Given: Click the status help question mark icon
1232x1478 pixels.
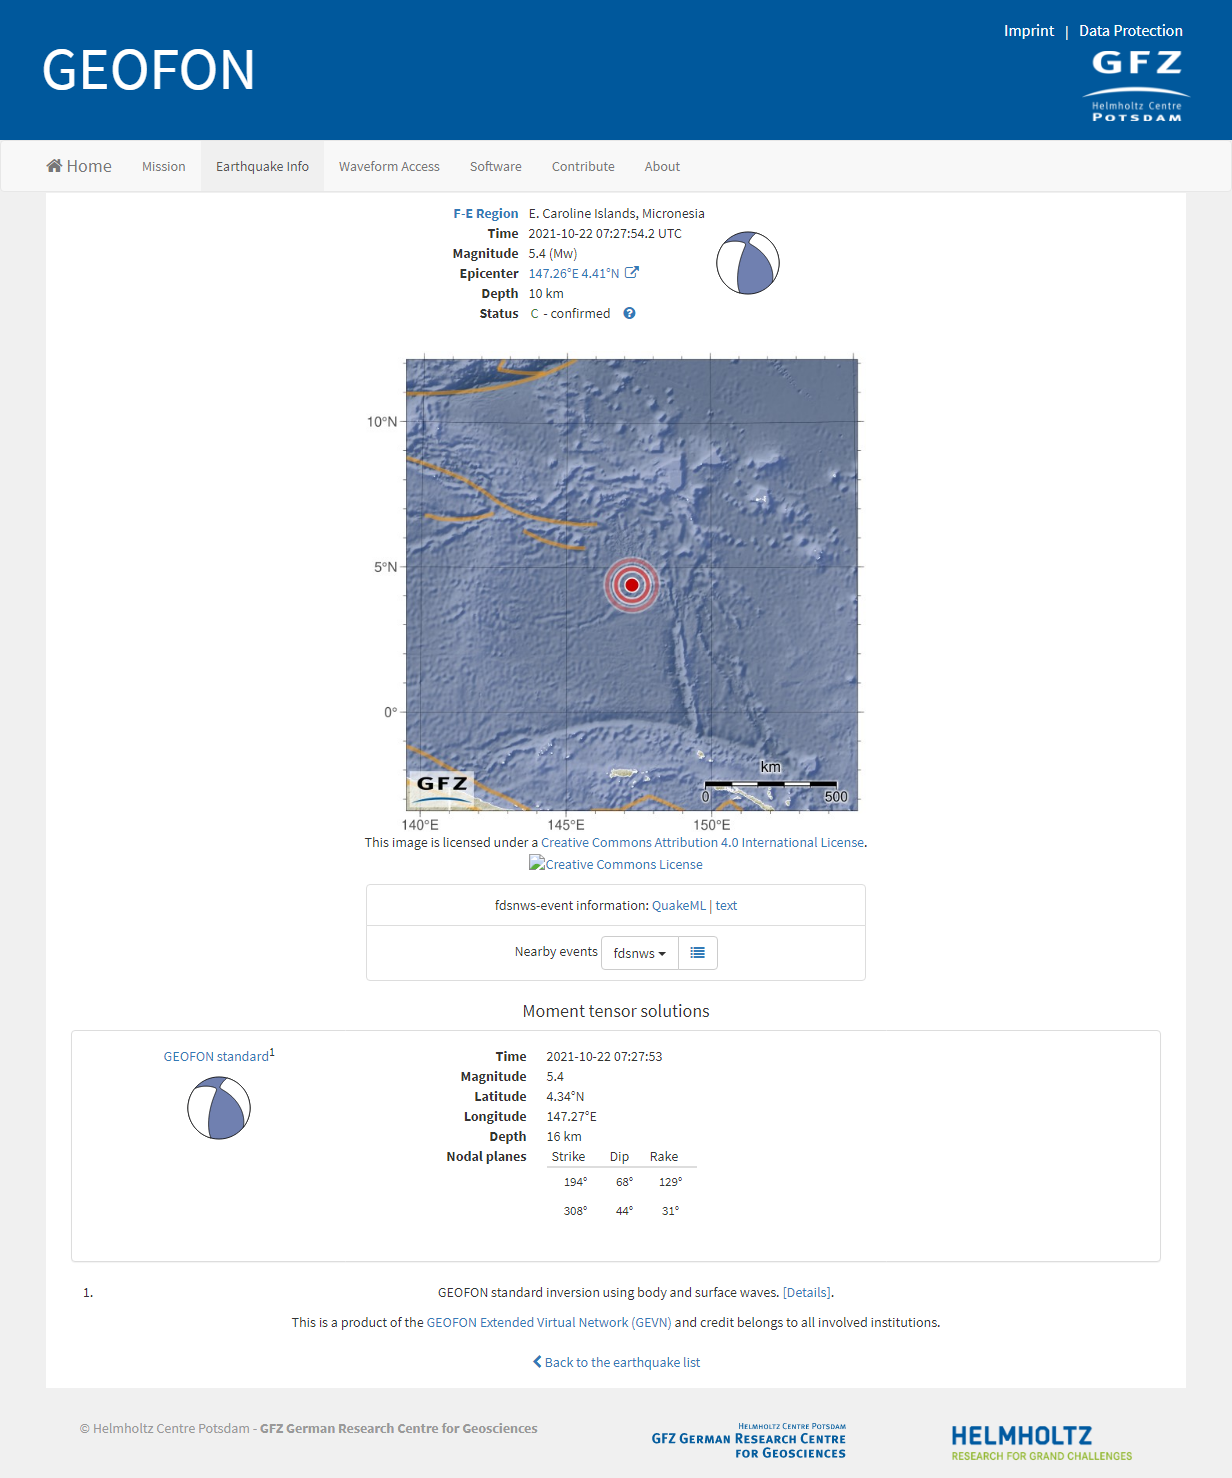Looking at the screenshot, I should point(629,313).
